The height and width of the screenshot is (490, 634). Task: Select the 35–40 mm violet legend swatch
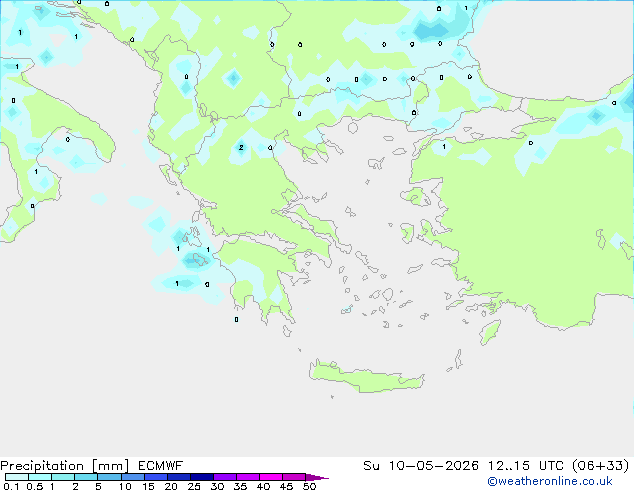247,477
